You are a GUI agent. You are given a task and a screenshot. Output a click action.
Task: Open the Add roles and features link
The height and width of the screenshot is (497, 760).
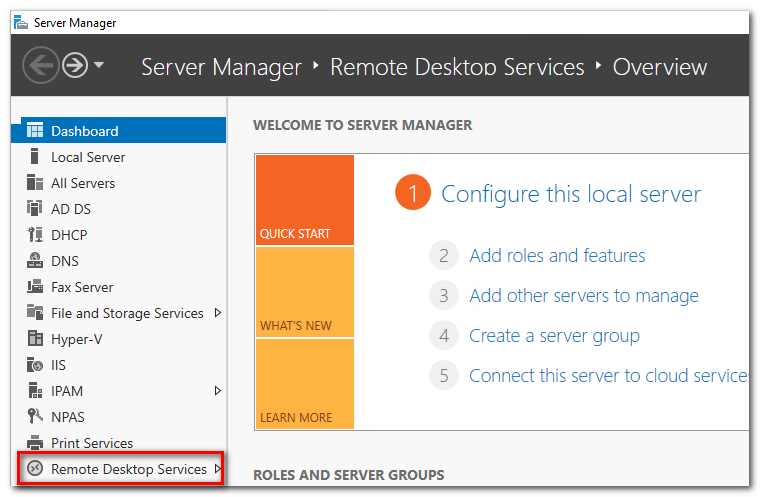click(557, 255)
